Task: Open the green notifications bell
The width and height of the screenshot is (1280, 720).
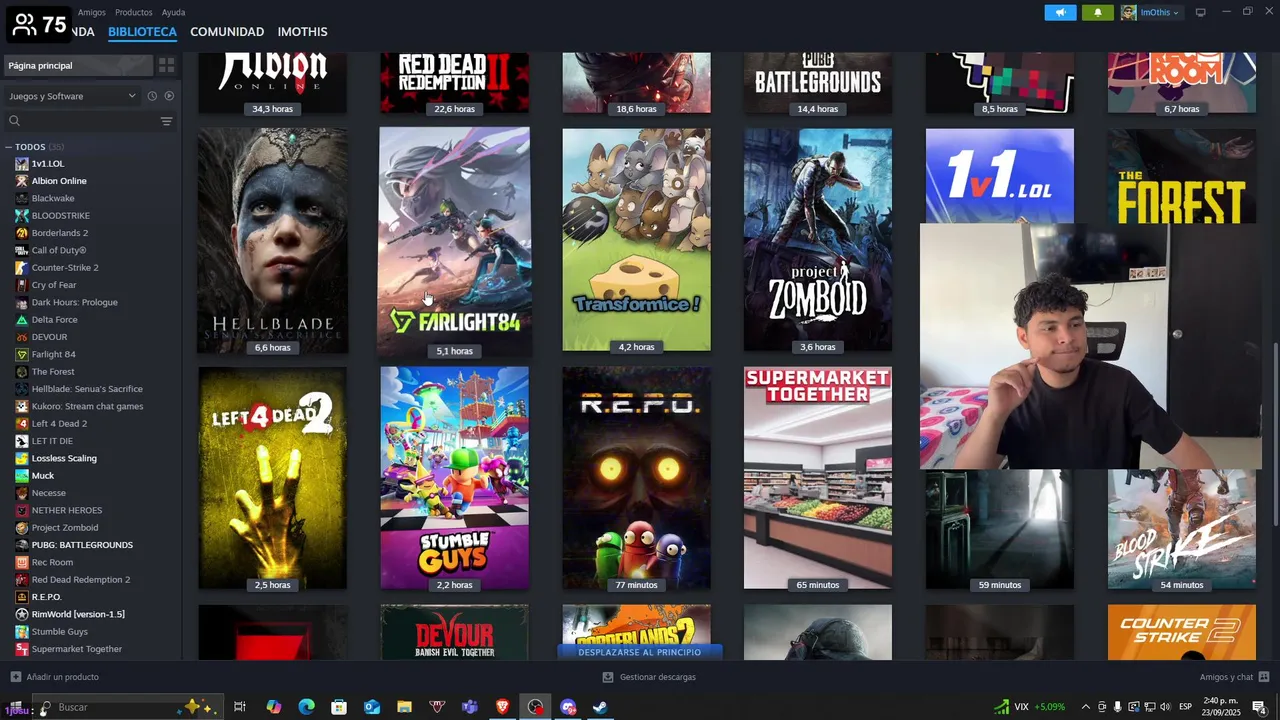Action: pyautogui.click(x=1097, y=12)
